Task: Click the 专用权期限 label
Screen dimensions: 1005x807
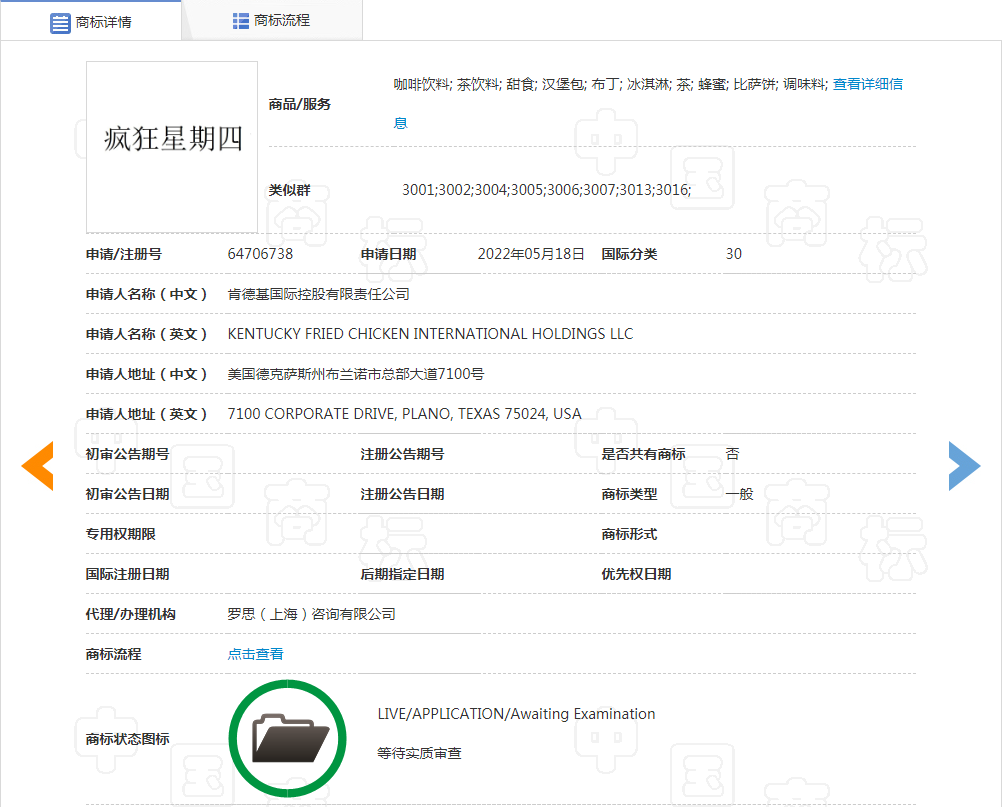Action: coord(120,534)
